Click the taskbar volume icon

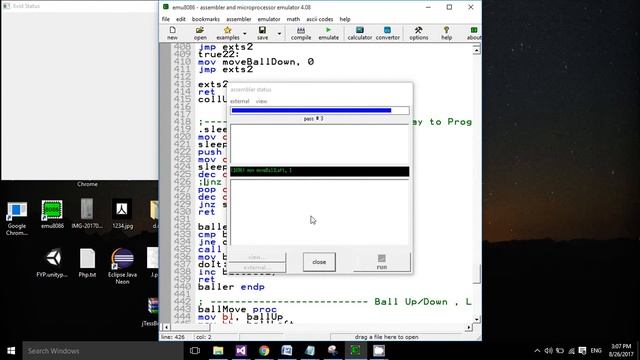pos(548,351)
